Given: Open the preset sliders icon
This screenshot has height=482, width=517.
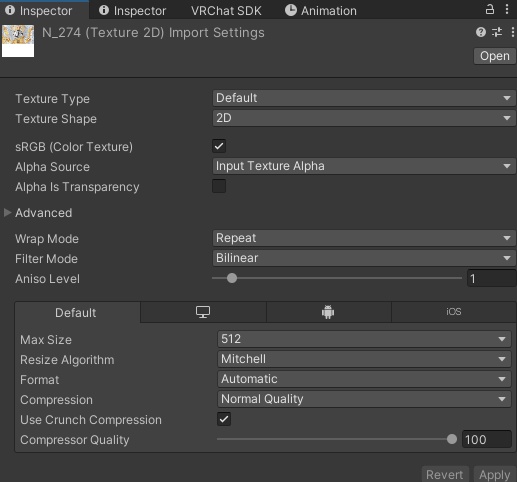Looking at the screenshot, I should pos(497,32).
